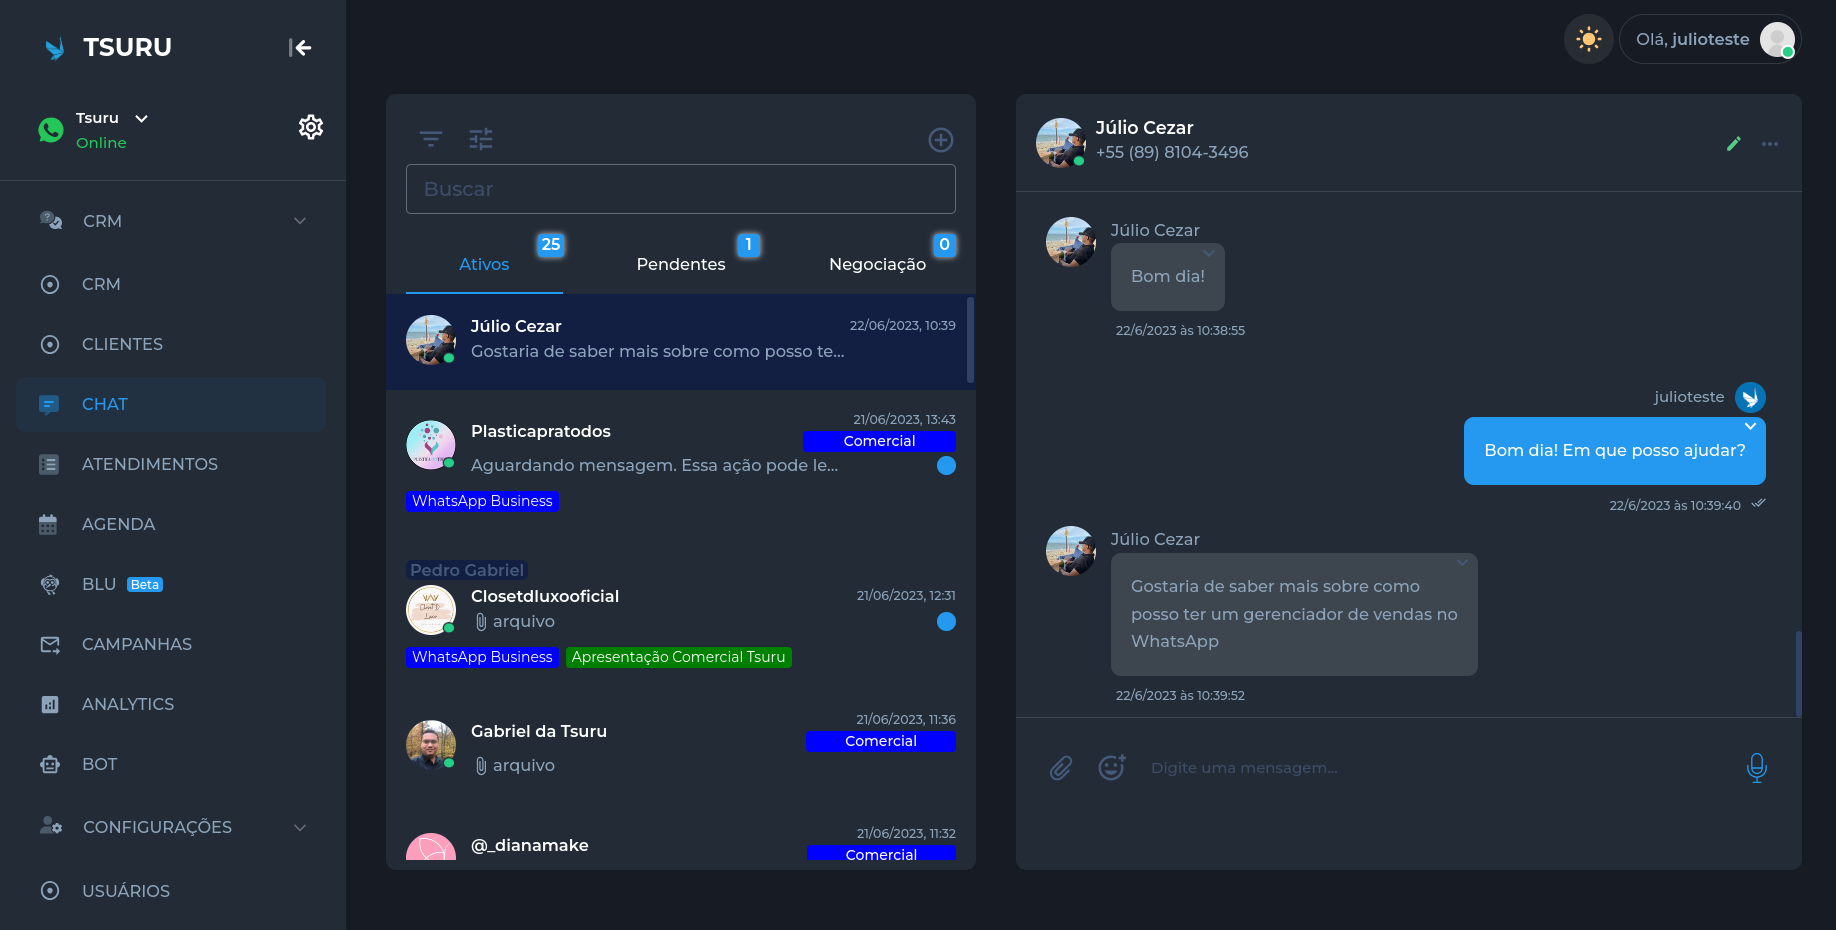Click the Buscar search field
1836x930 pixels.
(x=680, y=189)
